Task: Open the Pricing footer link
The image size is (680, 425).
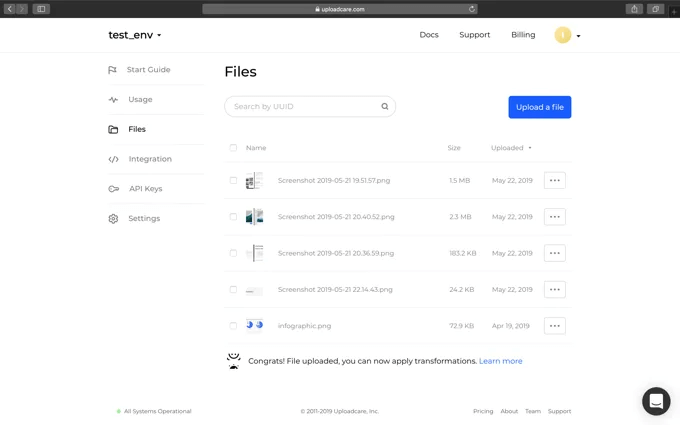Action: click(483, 411)
